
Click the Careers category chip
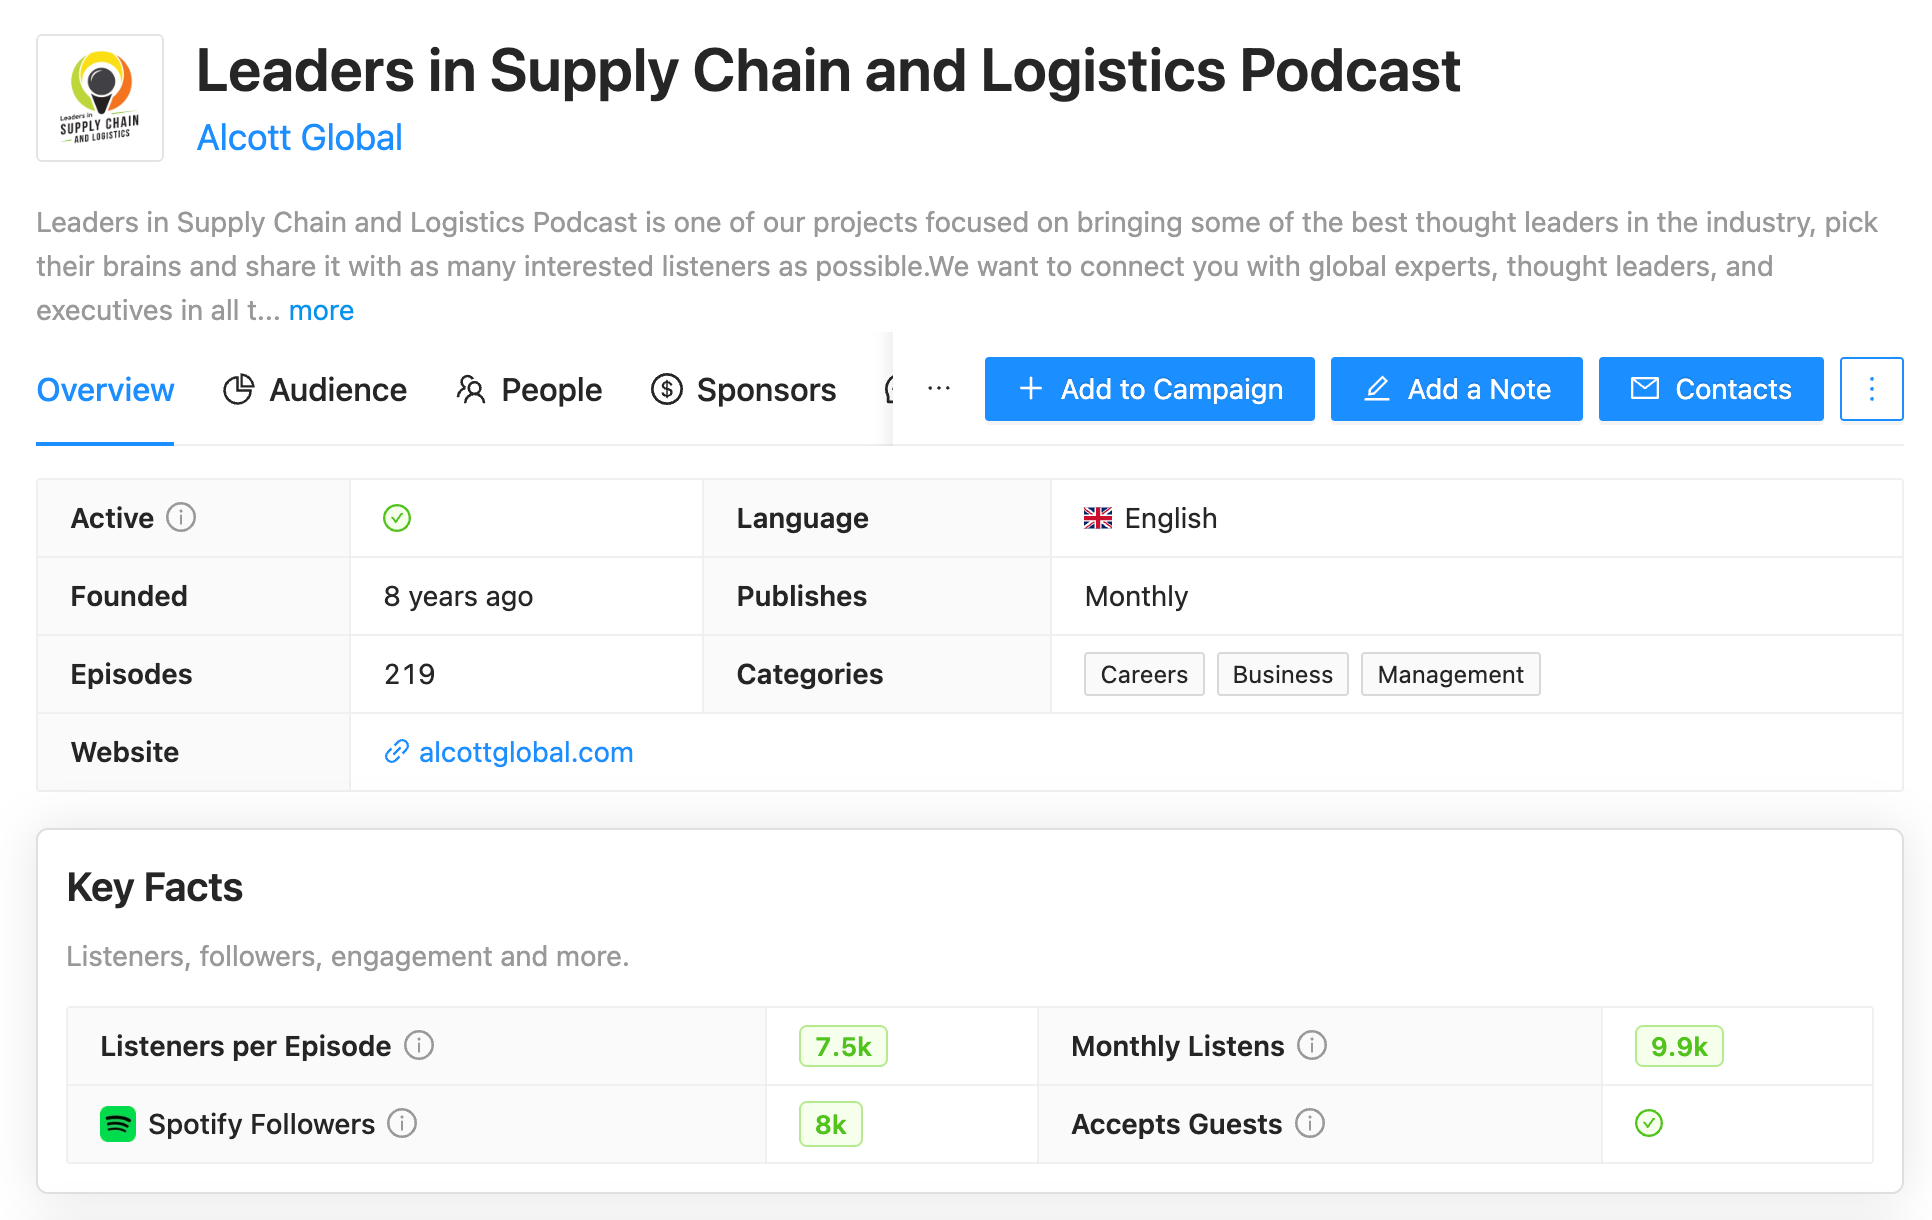1143,674
